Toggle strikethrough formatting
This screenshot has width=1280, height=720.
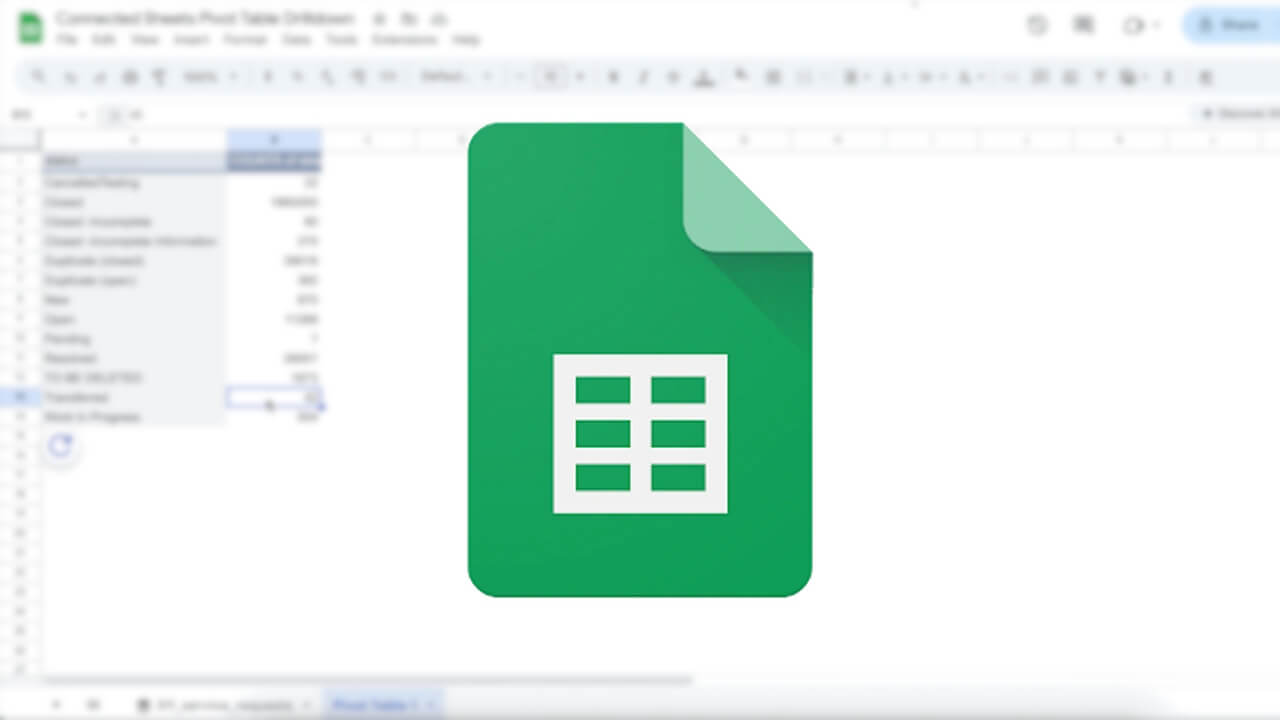[673, 77]
